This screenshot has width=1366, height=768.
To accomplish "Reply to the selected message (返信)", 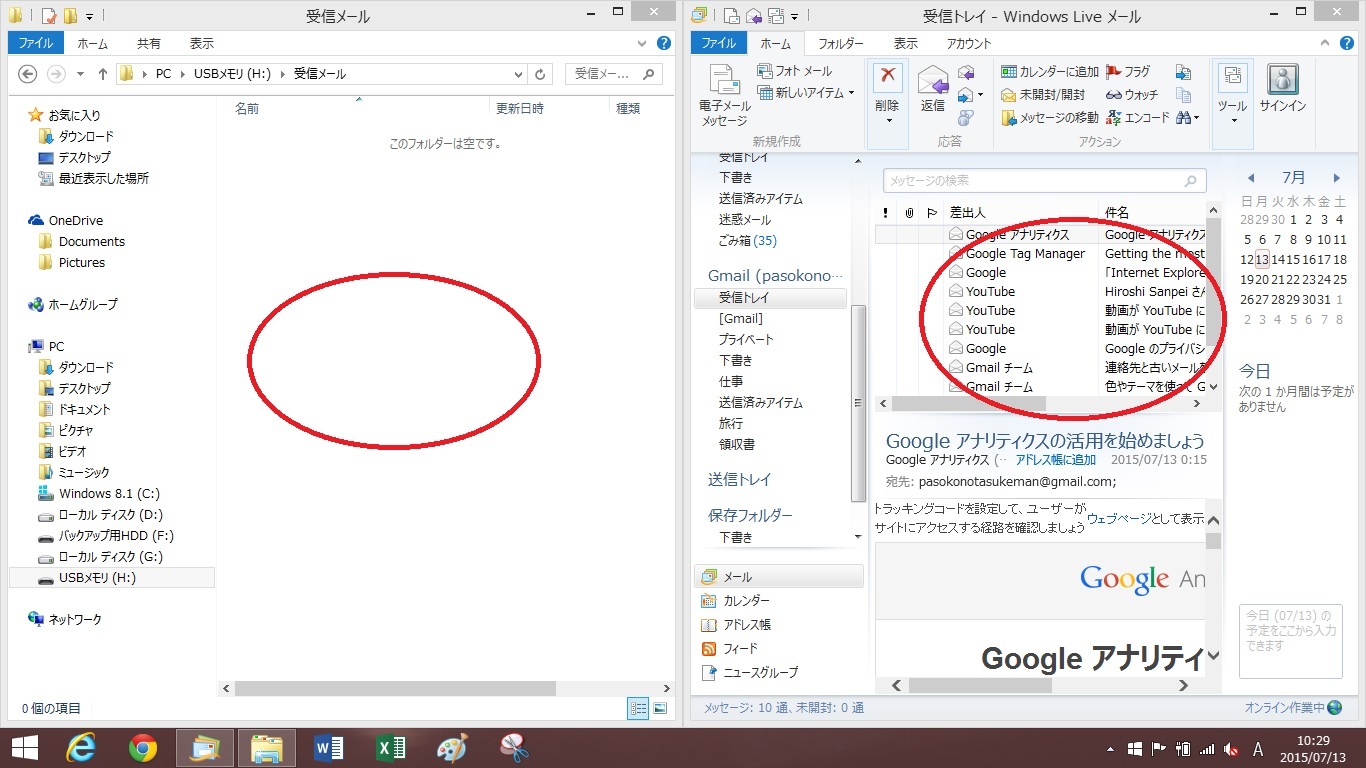I will 933,89.
